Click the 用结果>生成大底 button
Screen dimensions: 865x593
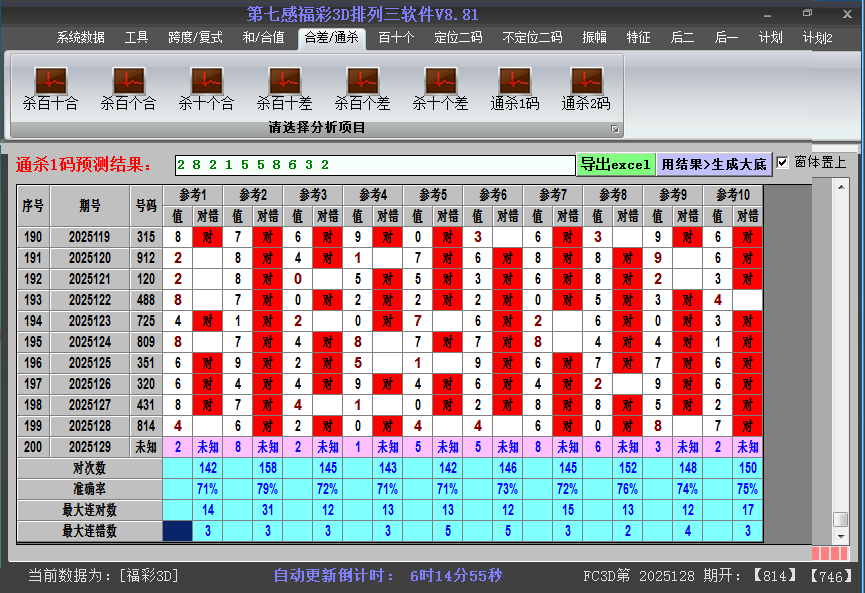714,164
